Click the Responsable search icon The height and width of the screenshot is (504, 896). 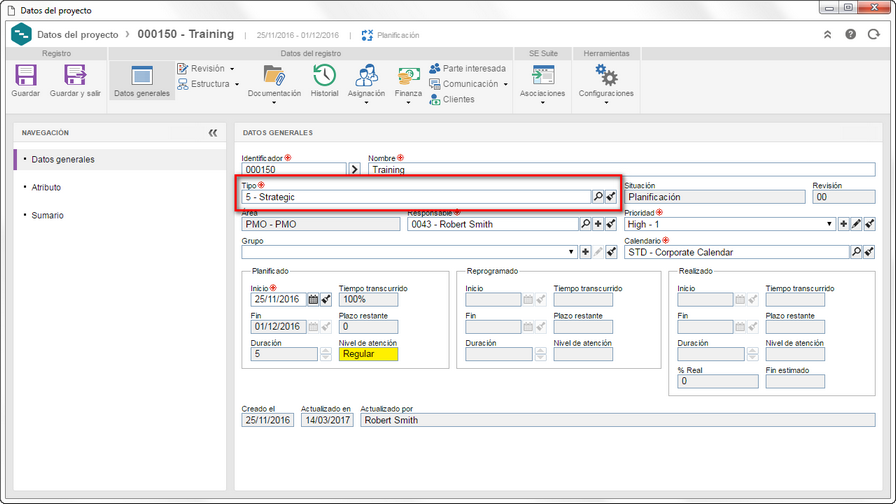click(x=585, y=224)
